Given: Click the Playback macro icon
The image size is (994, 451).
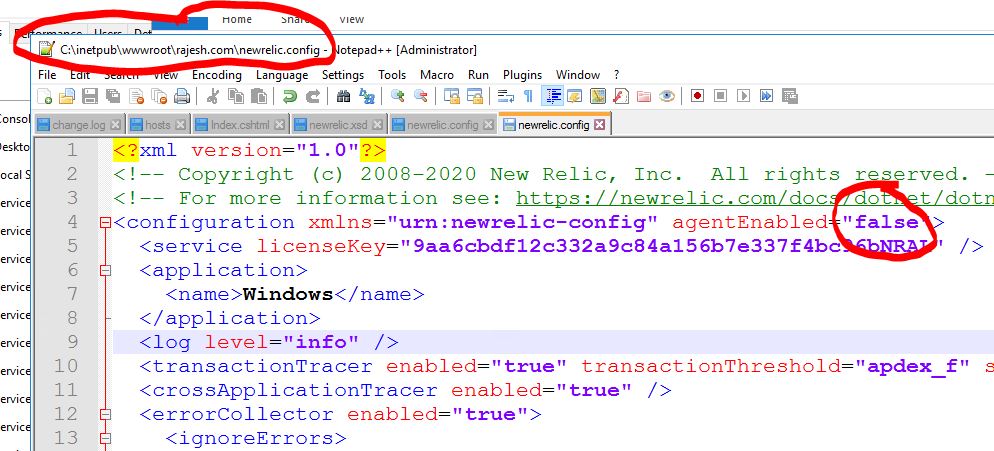Looking at the screenshot, I should (x=743, y=97).
